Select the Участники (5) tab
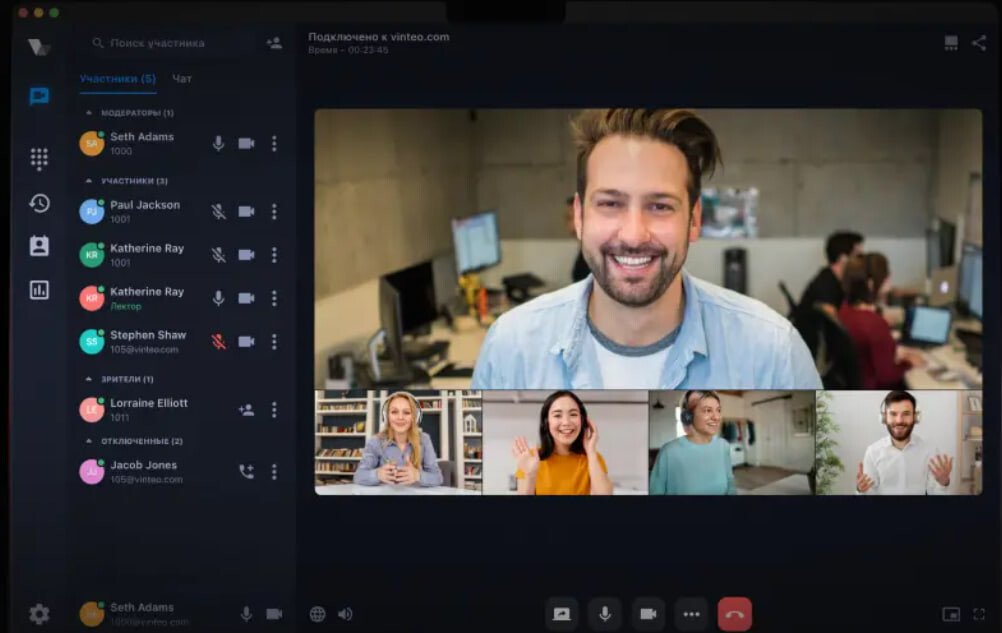This screenshot has width=1002, height=633. tap(117, 78)
